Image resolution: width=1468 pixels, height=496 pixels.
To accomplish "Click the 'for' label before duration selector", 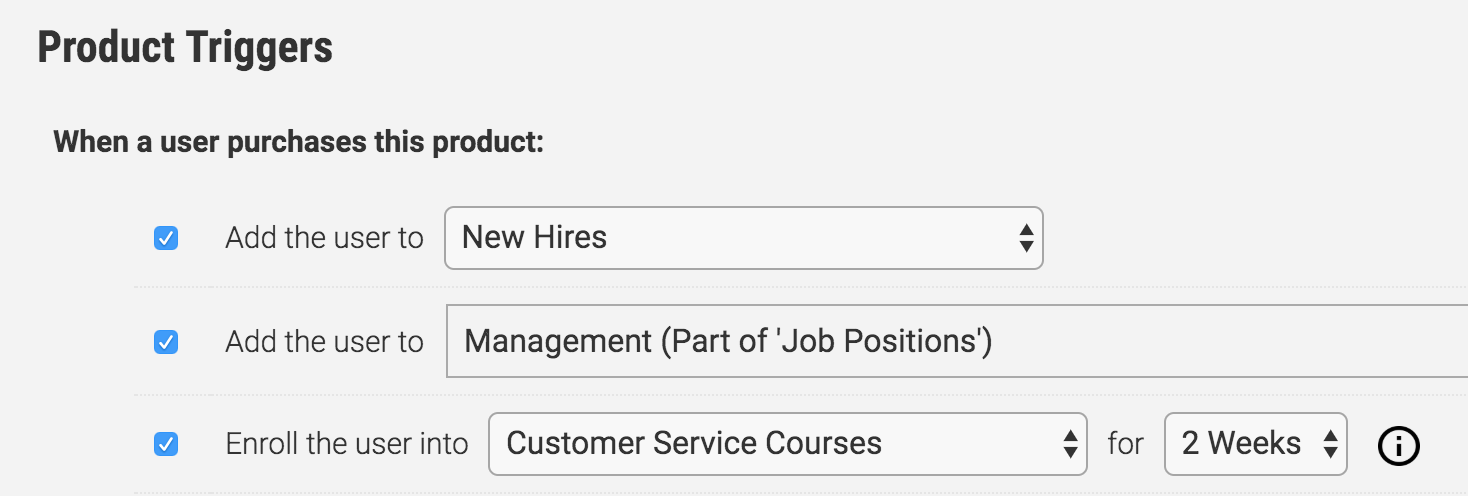I will coord(1125,444).
